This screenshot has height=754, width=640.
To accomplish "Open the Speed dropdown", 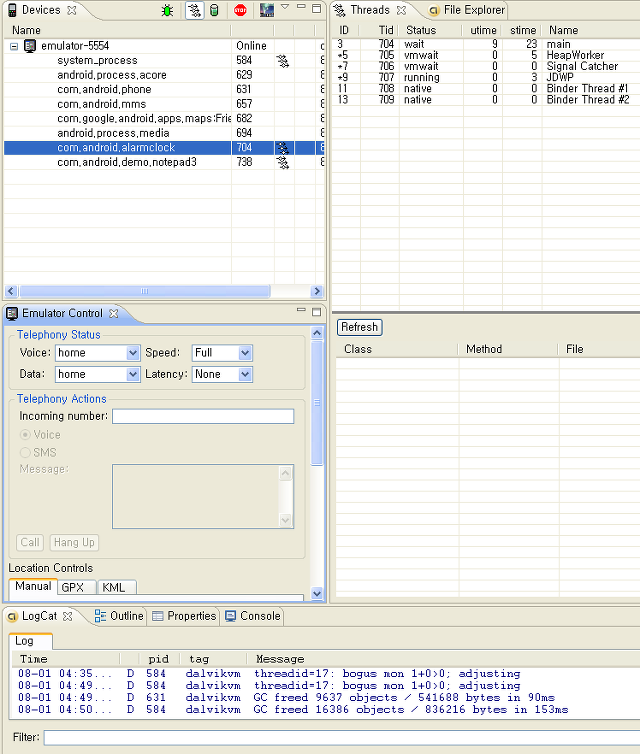I will tap(245, 353).
